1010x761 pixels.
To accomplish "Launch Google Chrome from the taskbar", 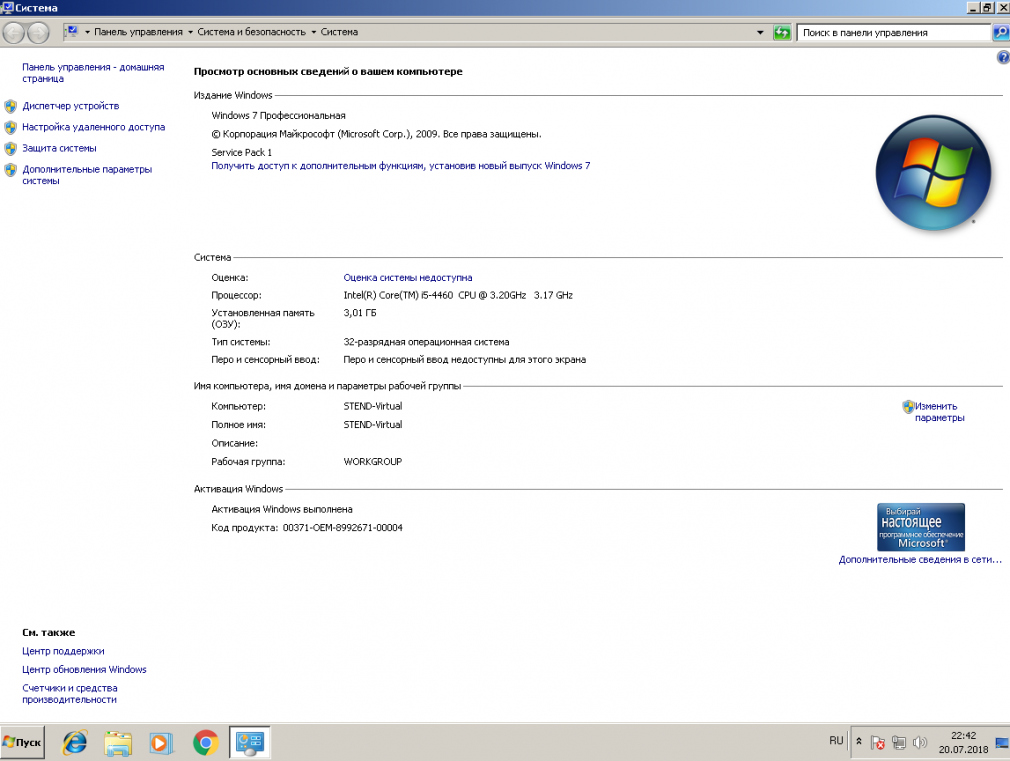I will [205, 743].
